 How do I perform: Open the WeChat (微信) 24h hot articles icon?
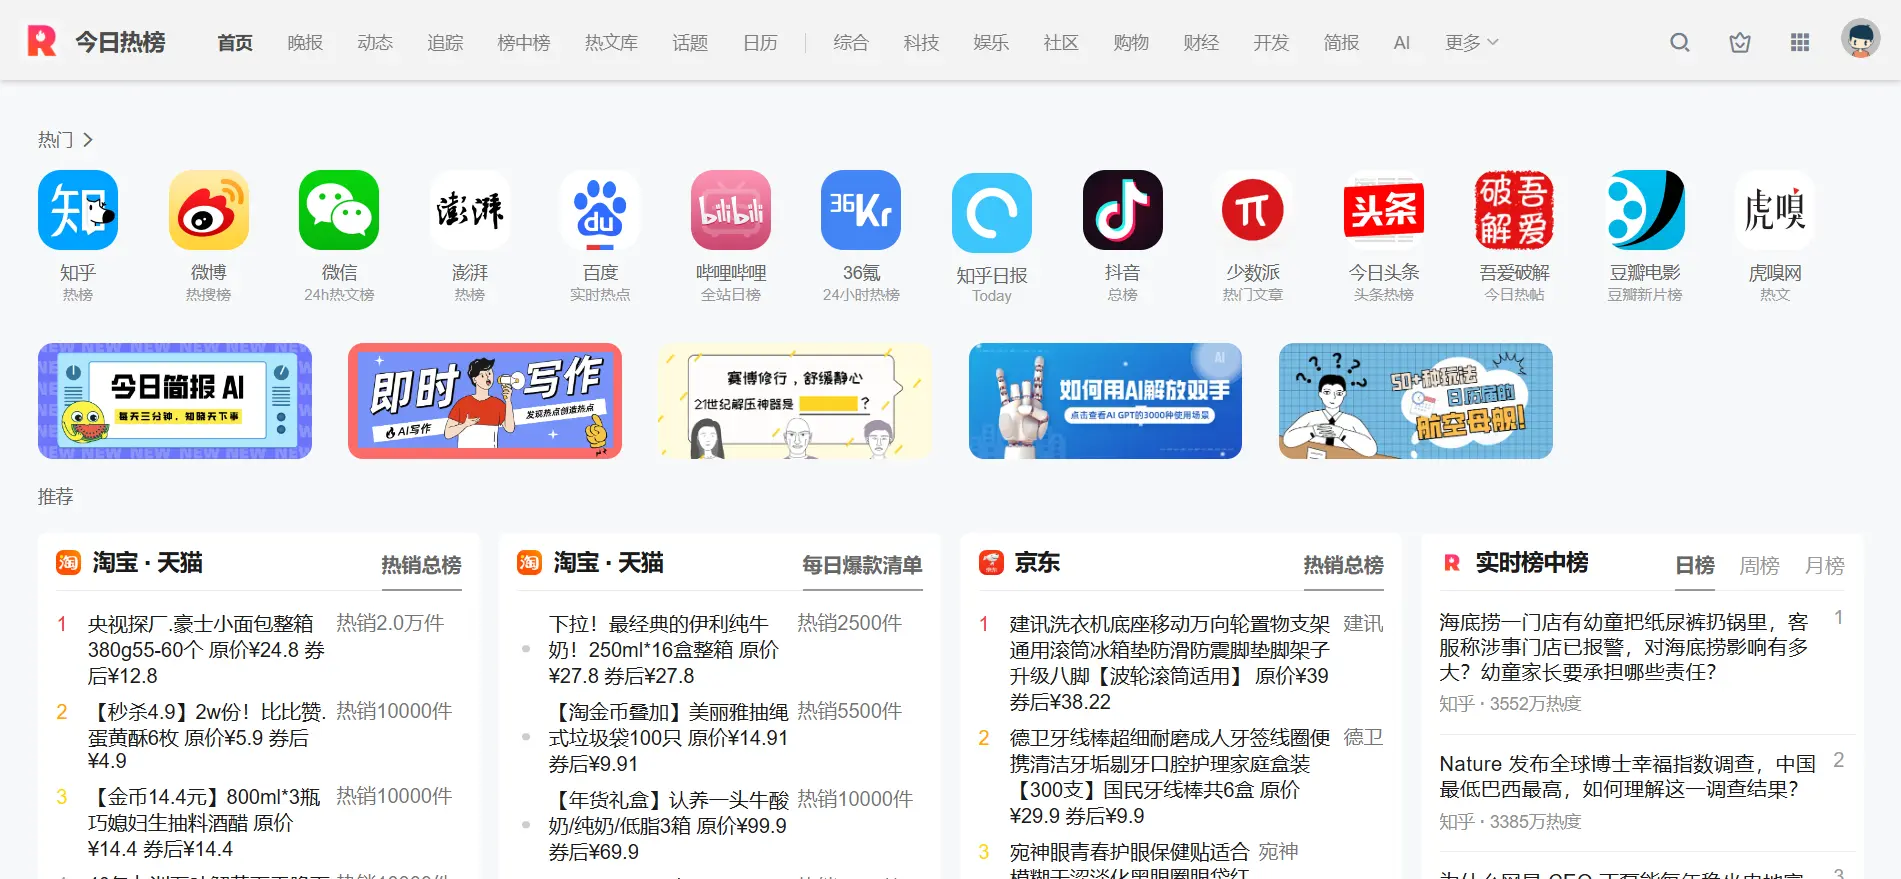[x=339, y=211]
